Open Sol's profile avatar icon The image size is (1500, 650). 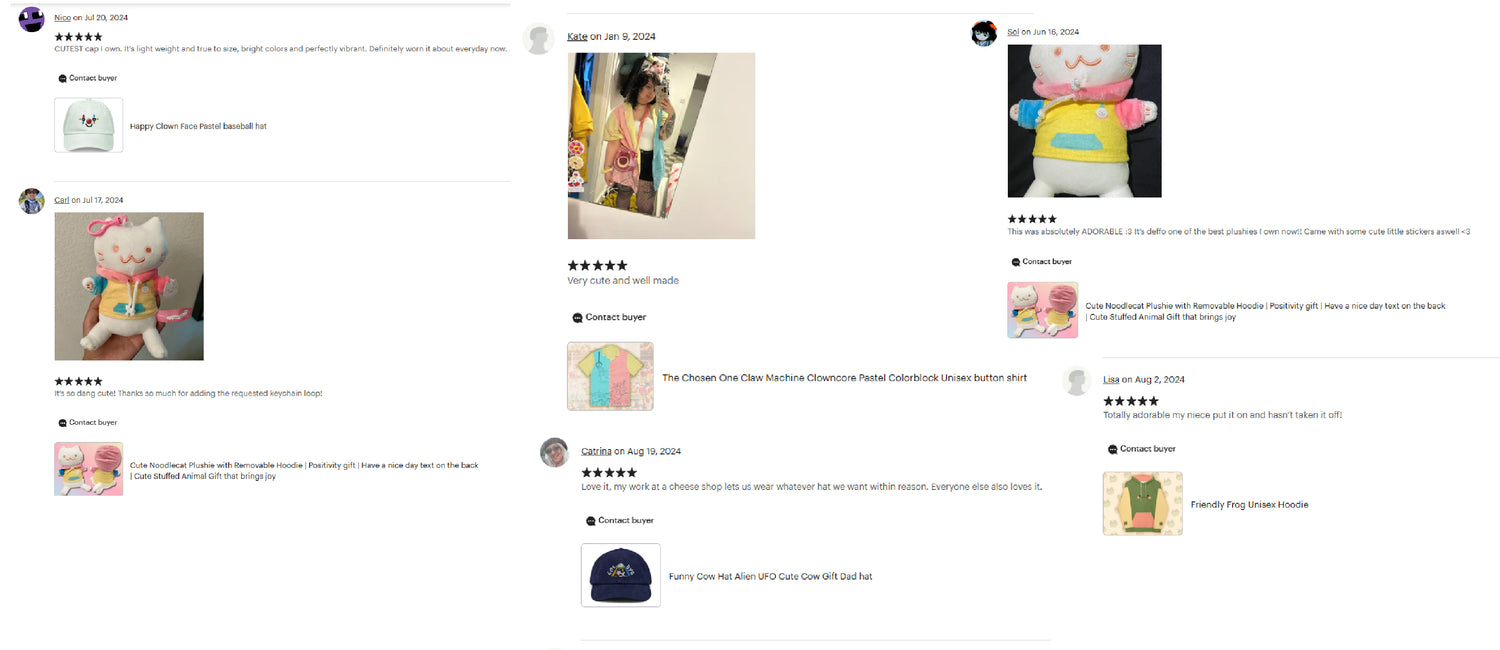pyautogui.click(x=984, y=33)
